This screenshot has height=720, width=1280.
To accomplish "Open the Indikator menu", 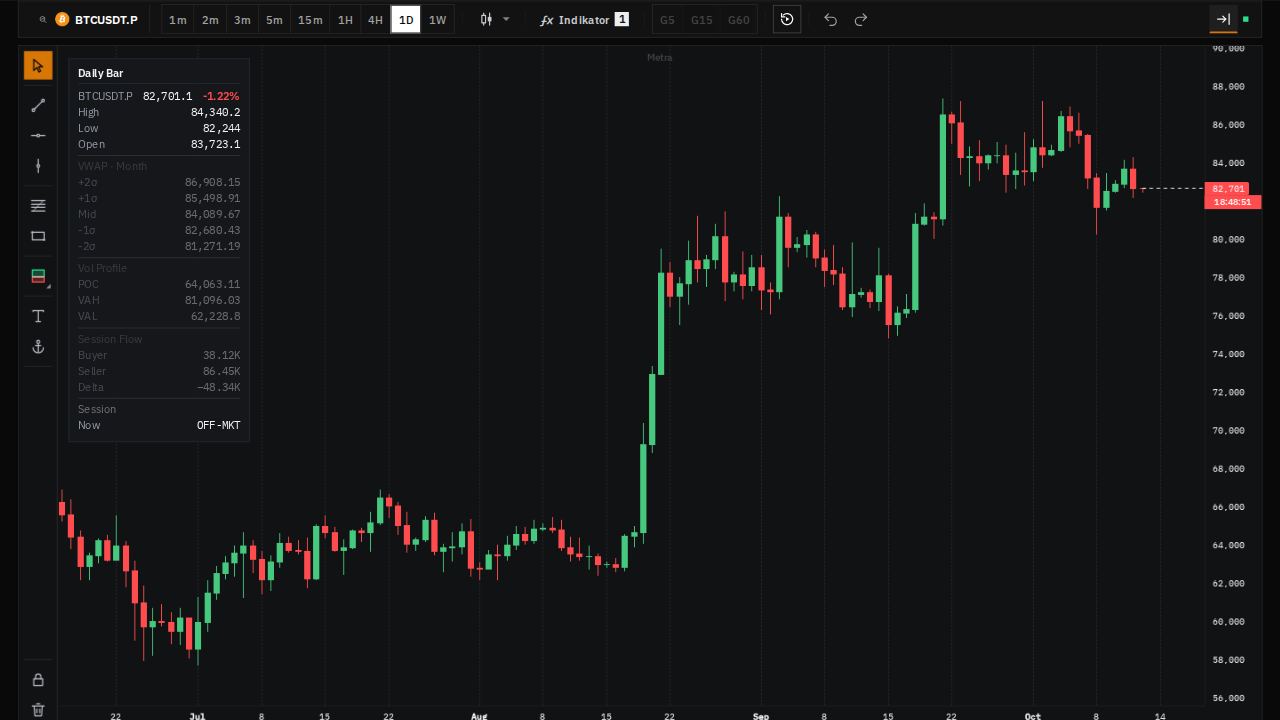I will (584, 20).
